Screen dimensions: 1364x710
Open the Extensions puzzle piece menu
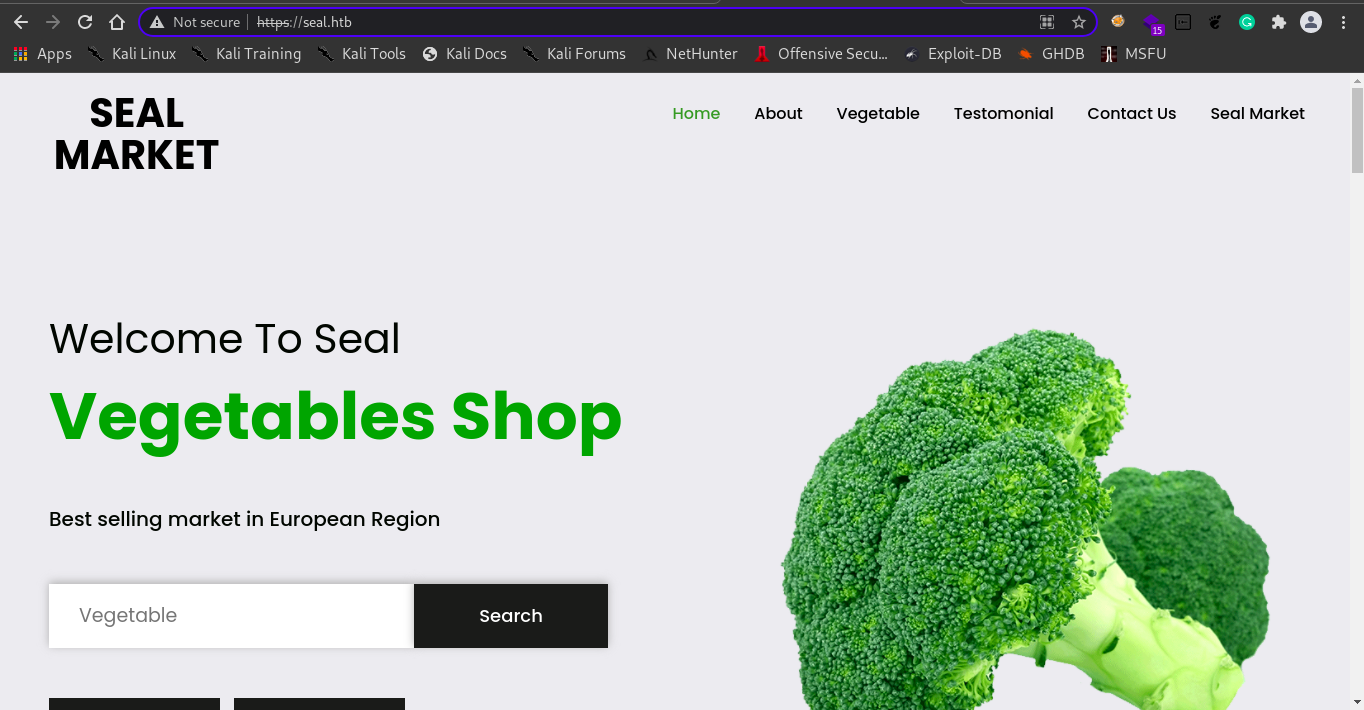click(1278, 22)
